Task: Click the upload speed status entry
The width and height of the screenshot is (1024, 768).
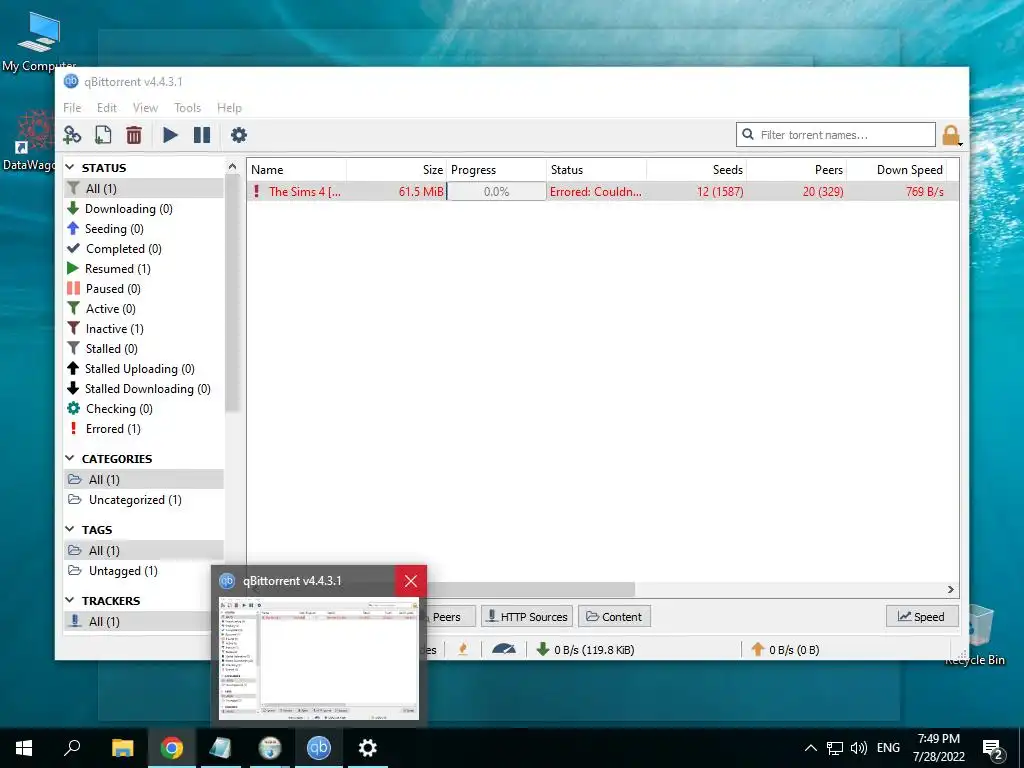Action: pos(785,650)
